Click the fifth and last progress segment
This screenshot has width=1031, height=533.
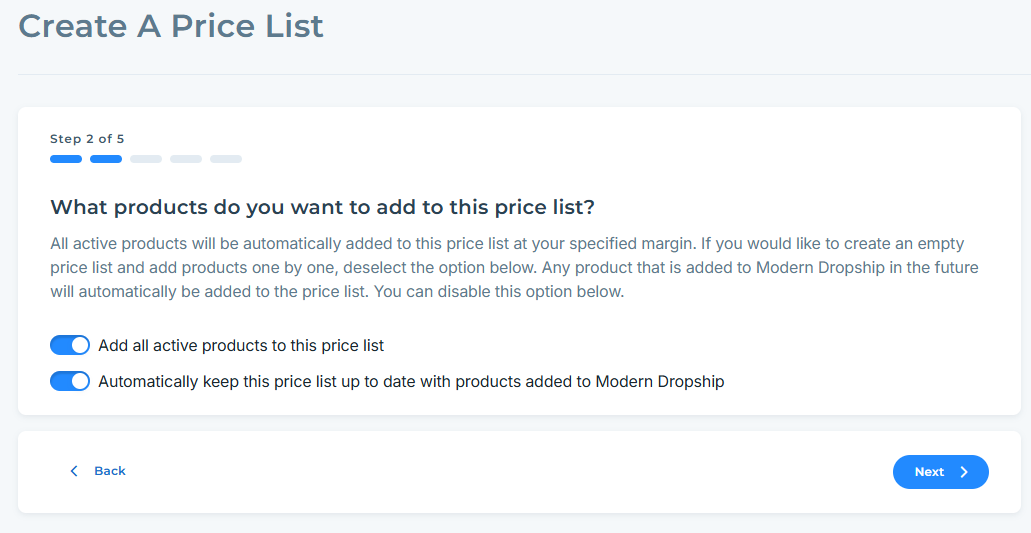226,159
